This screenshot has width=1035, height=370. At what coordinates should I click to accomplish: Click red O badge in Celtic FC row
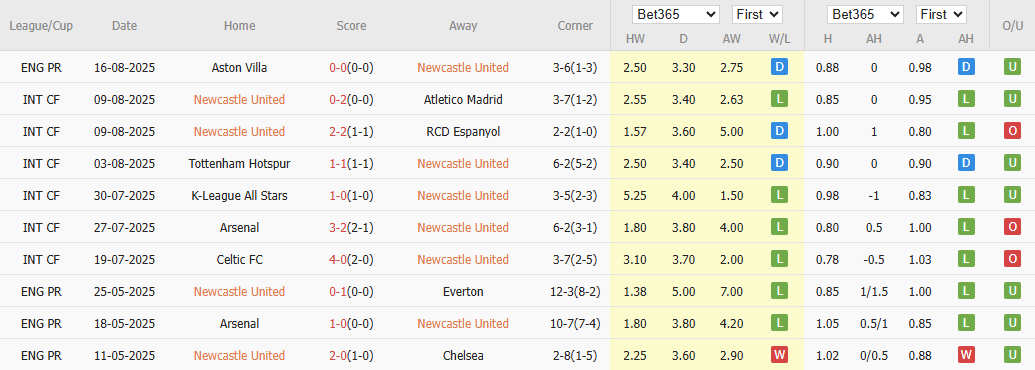point(1012,259)
